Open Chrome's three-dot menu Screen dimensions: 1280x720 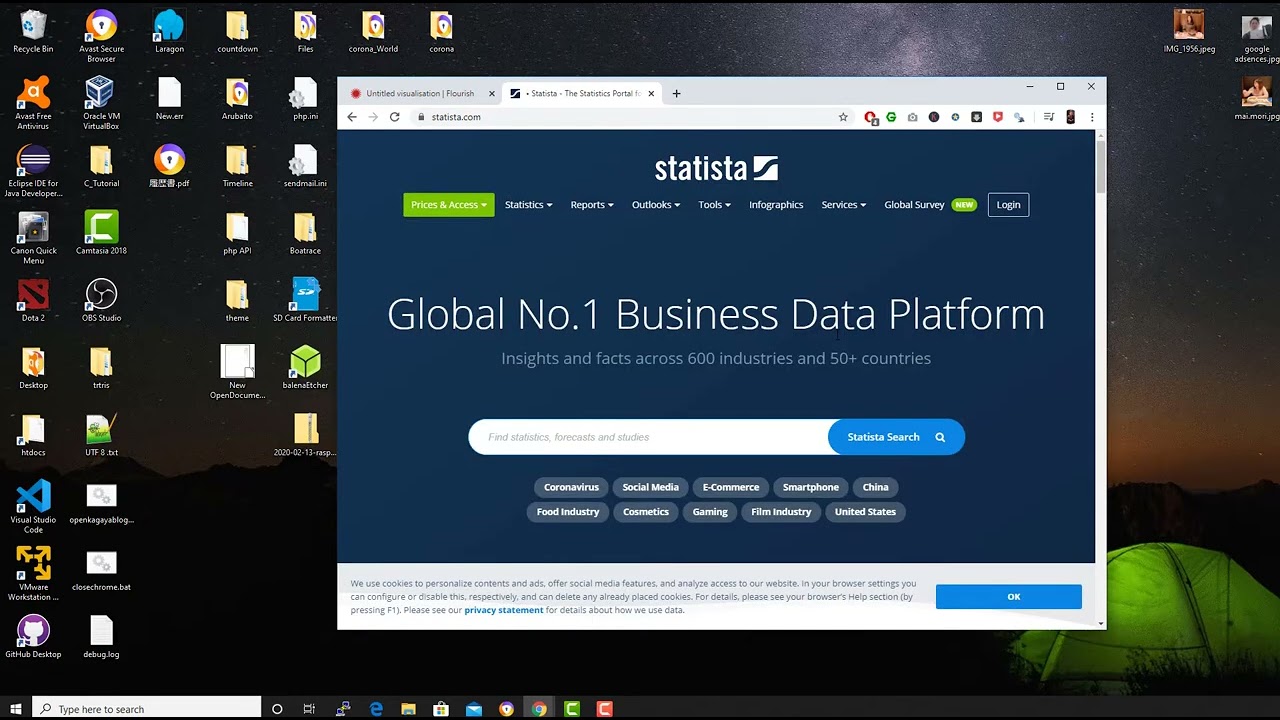click(x=1091, y=117)
